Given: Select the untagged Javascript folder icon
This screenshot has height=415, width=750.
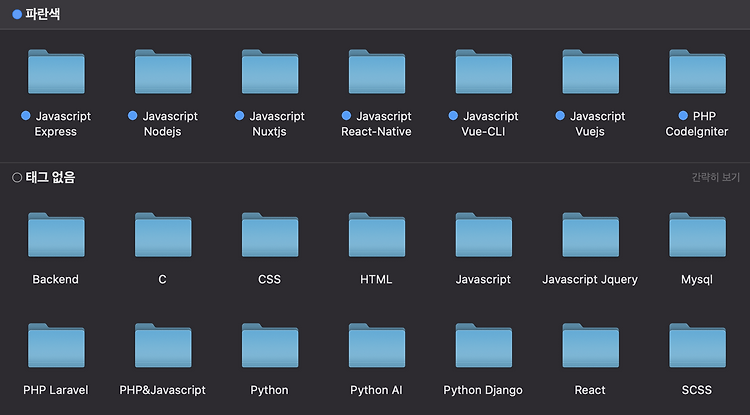Looking at the screenshot, I should [483, 235].
